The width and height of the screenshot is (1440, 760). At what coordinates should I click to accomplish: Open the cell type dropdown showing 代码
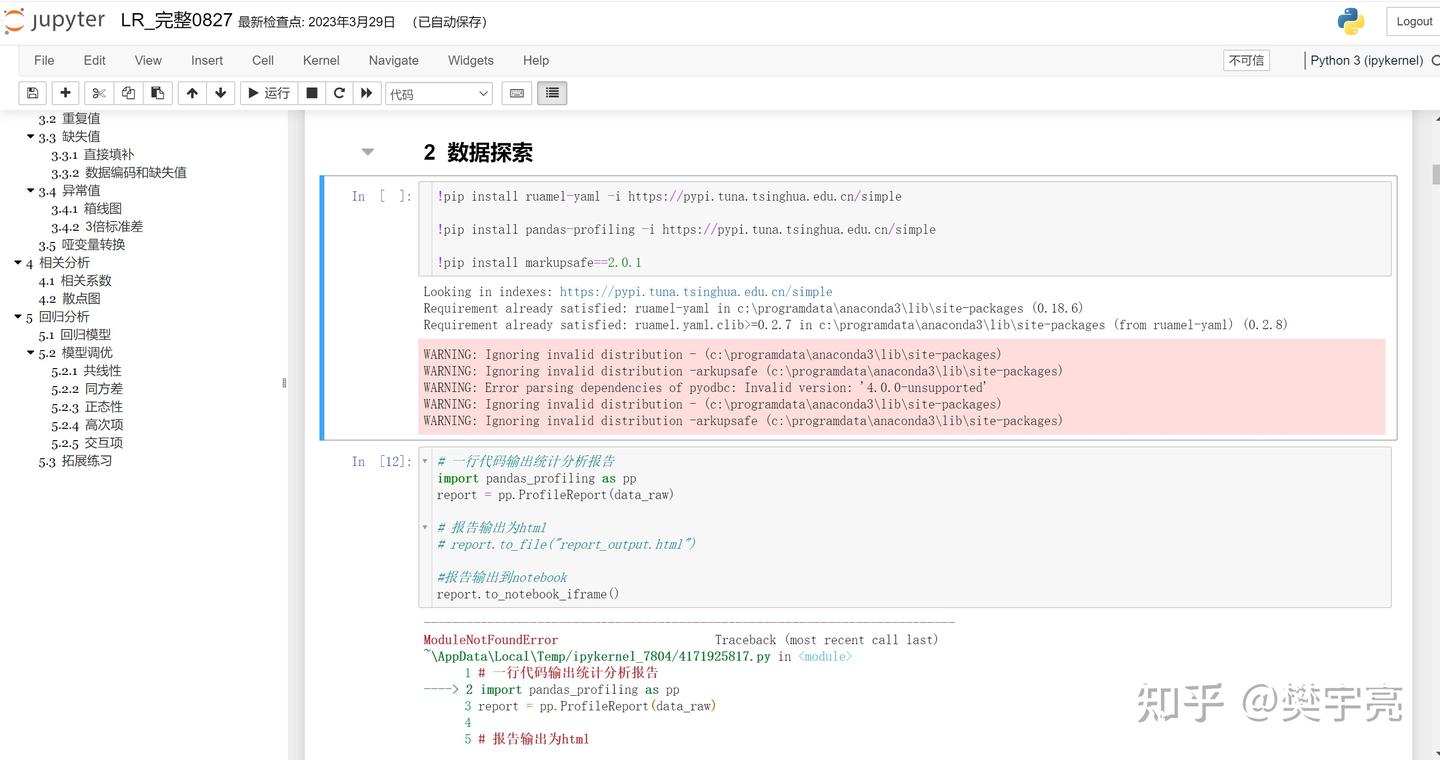(438, 92)
